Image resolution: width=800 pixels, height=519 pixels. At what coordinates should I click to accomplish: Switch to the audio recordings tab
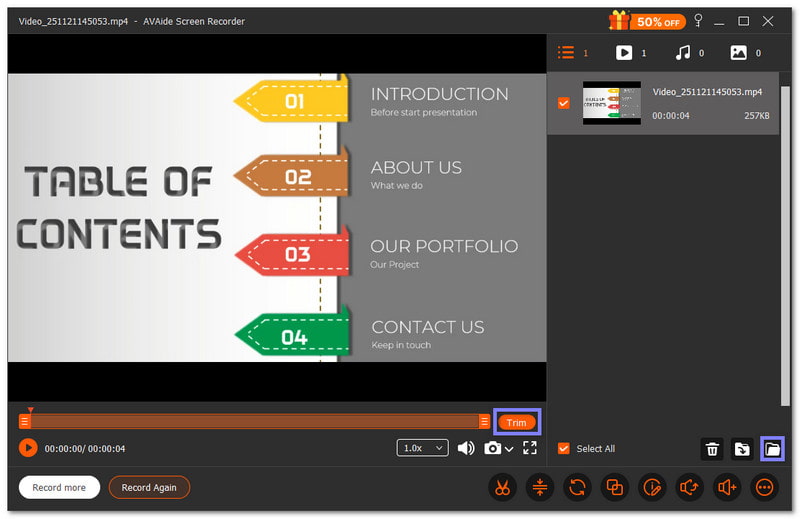click(682, 53)
